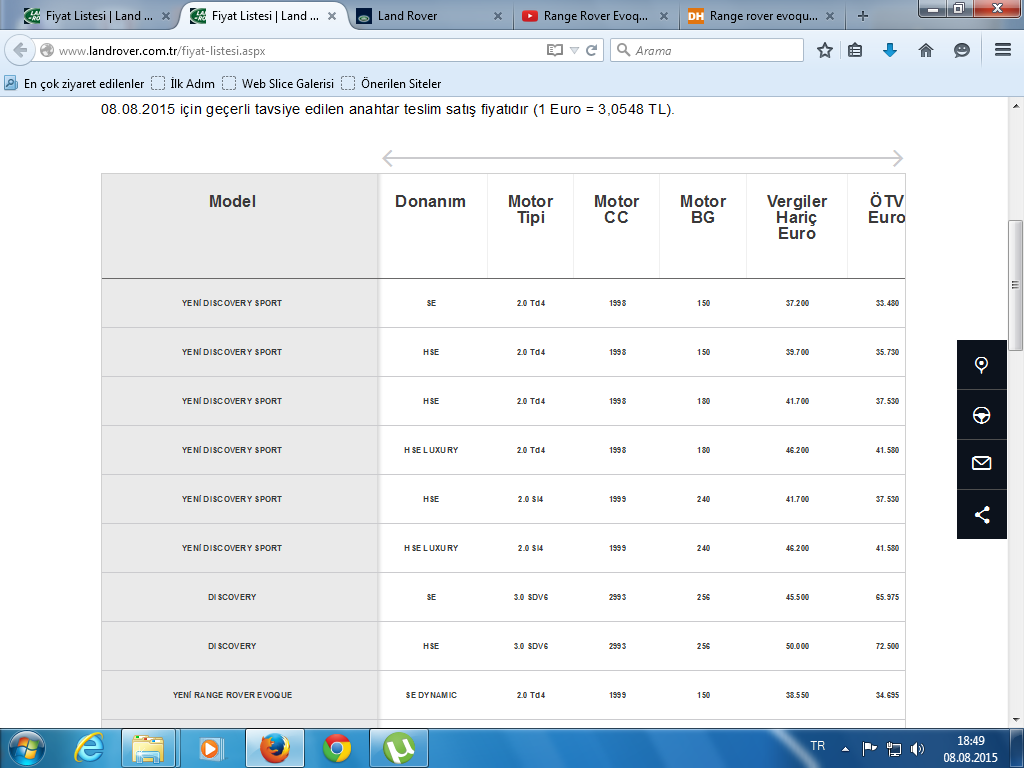Launch Internet Explorer from the taskbar
The width and height of the screenshot is (1024, 768).
(89, 748)
